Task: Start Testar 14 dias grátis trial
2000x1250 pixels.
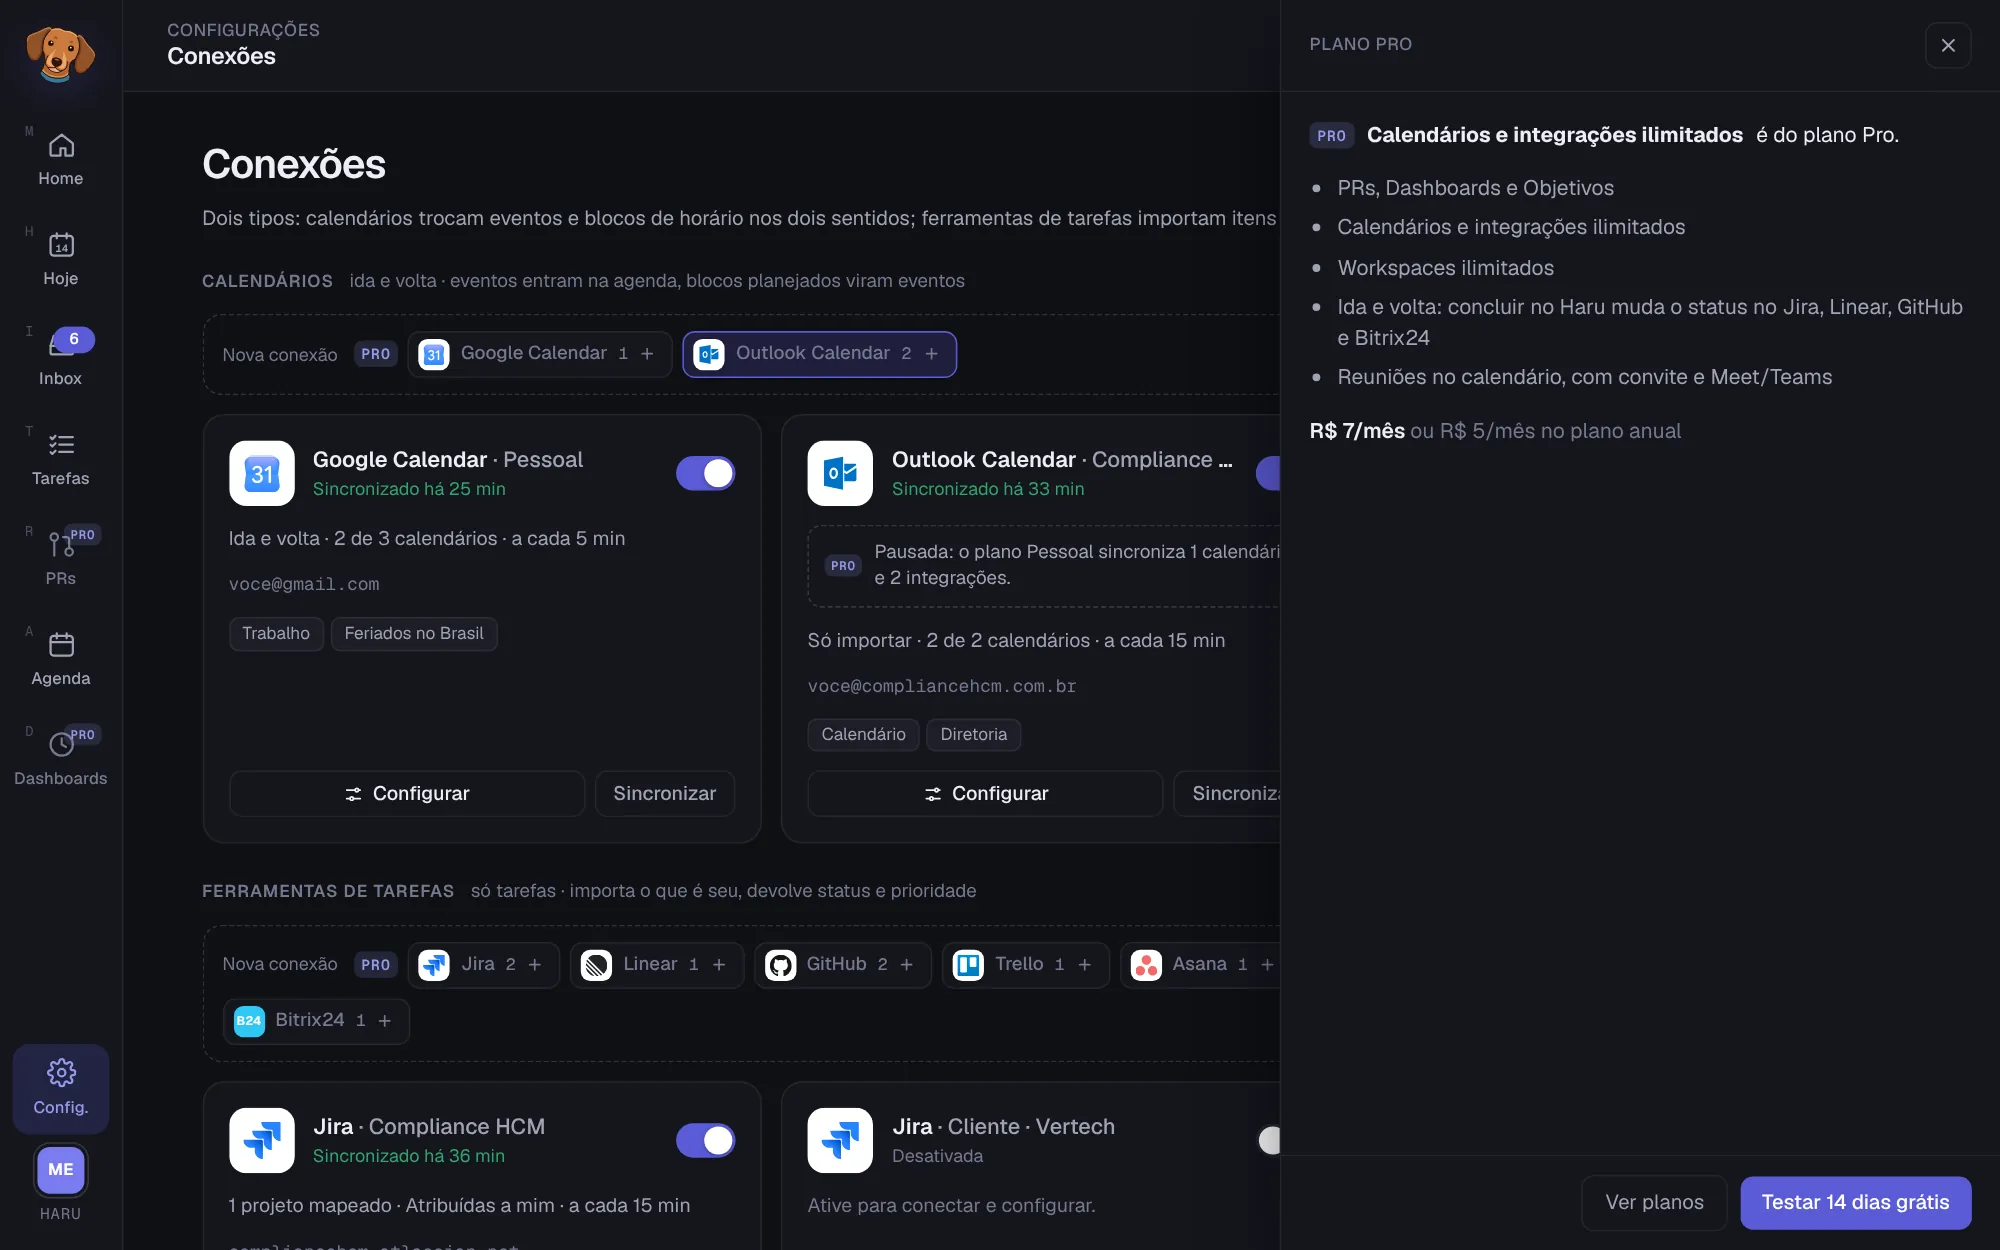Action: (x=1855, y=1202)
